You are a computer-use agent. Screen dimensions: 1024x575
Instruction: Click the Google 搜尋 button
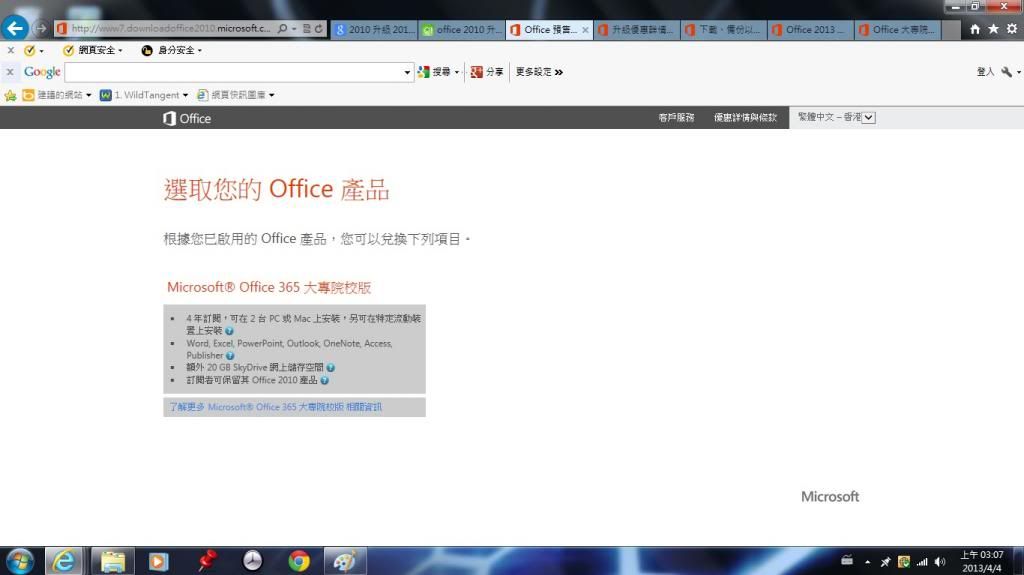(x=434, y=72)
